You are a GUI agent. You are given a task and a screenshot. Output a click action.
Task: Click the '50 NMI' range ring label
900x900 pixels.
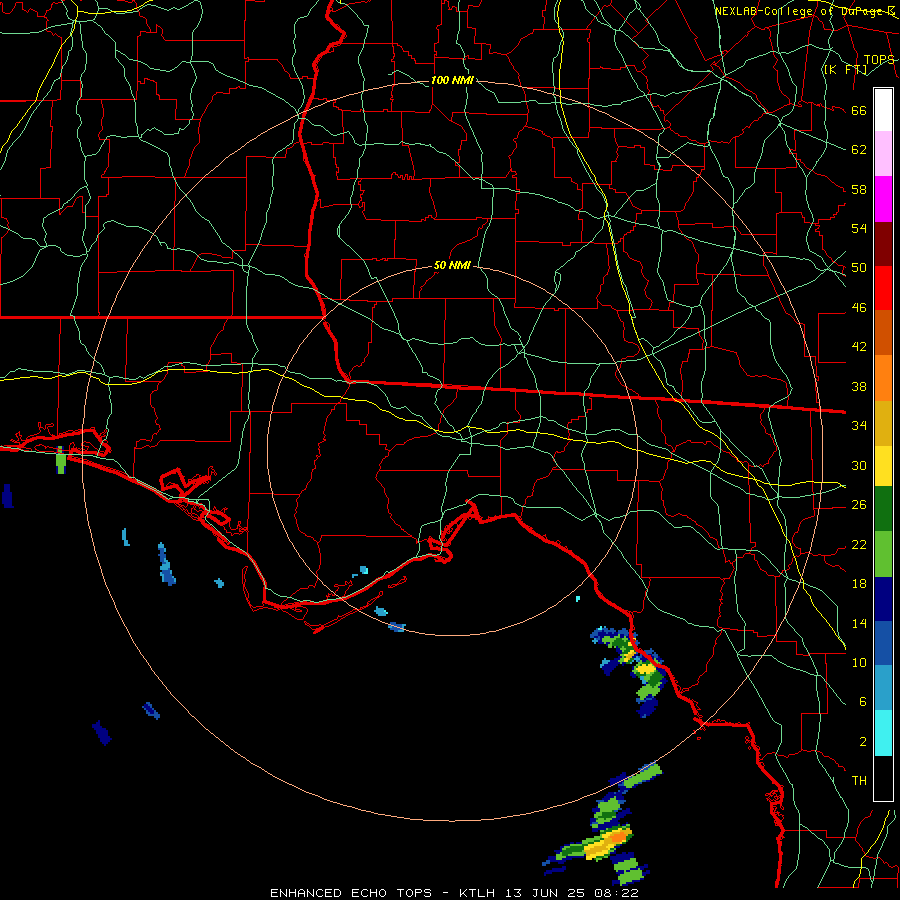pos(452,265)
